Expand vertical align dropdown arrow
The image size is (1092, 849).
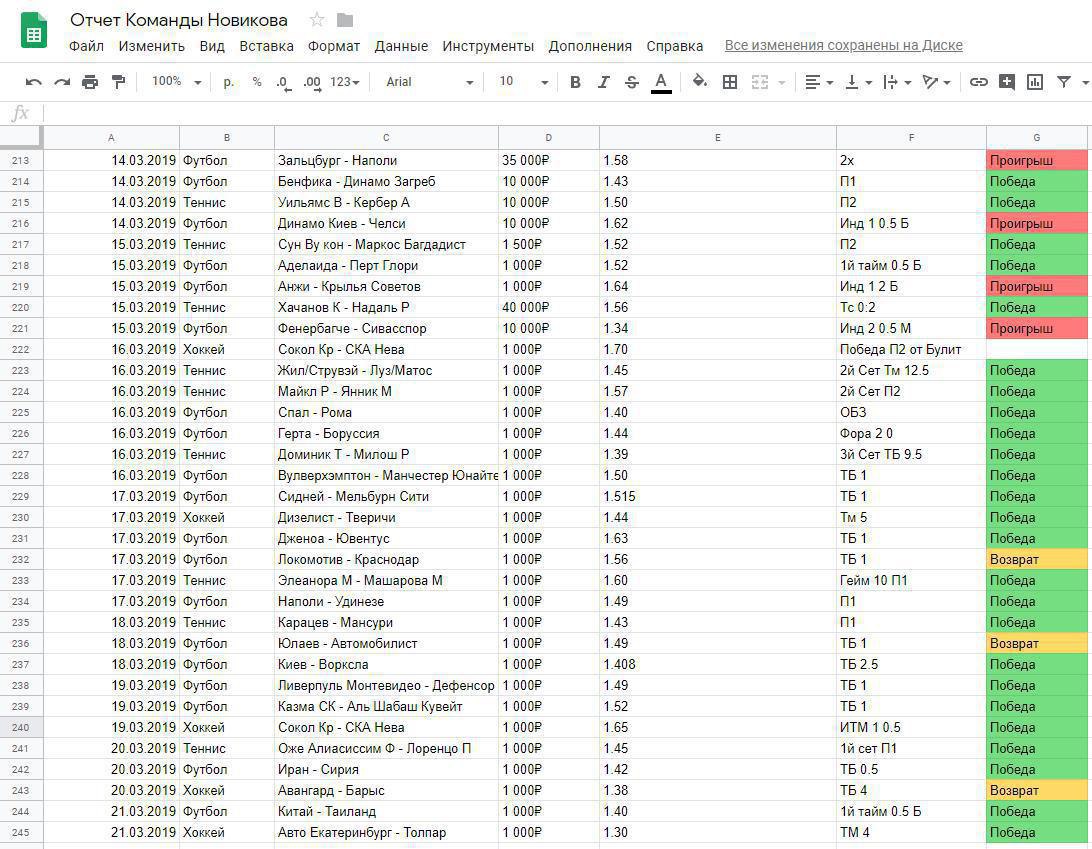(868, 83)
